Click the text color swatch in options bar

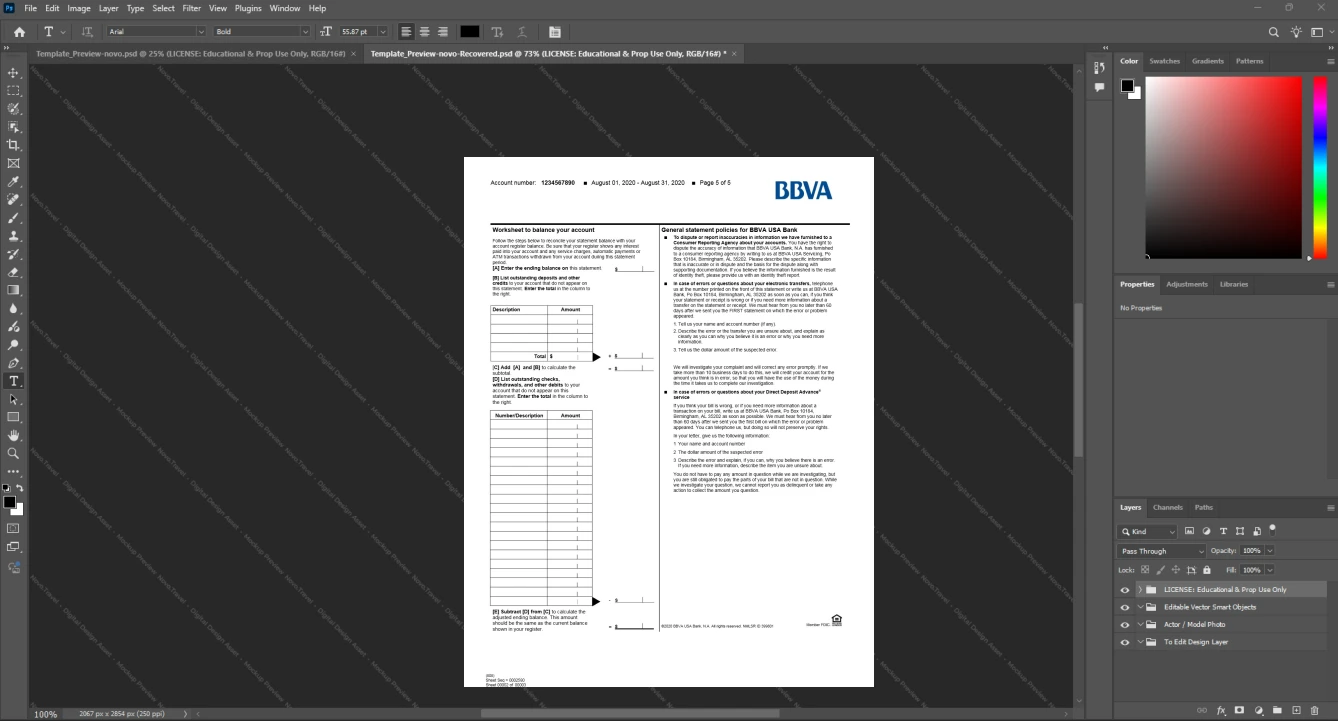pos(469,32)
